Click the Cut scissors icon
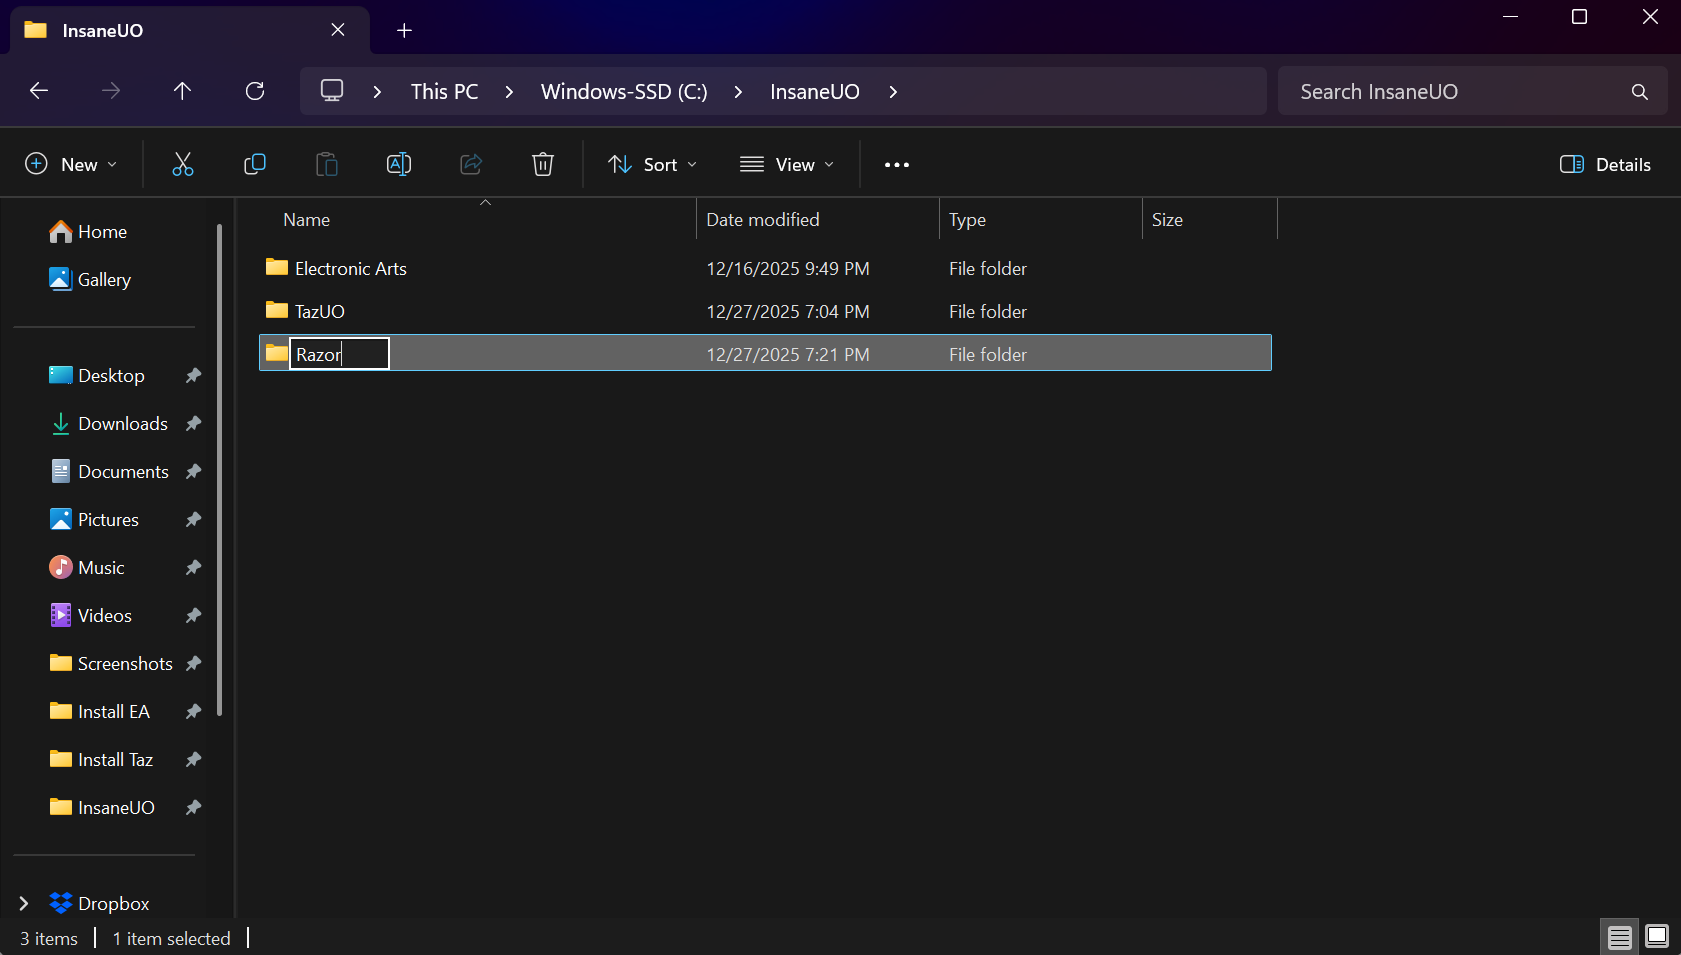 [x=182, y=164]
